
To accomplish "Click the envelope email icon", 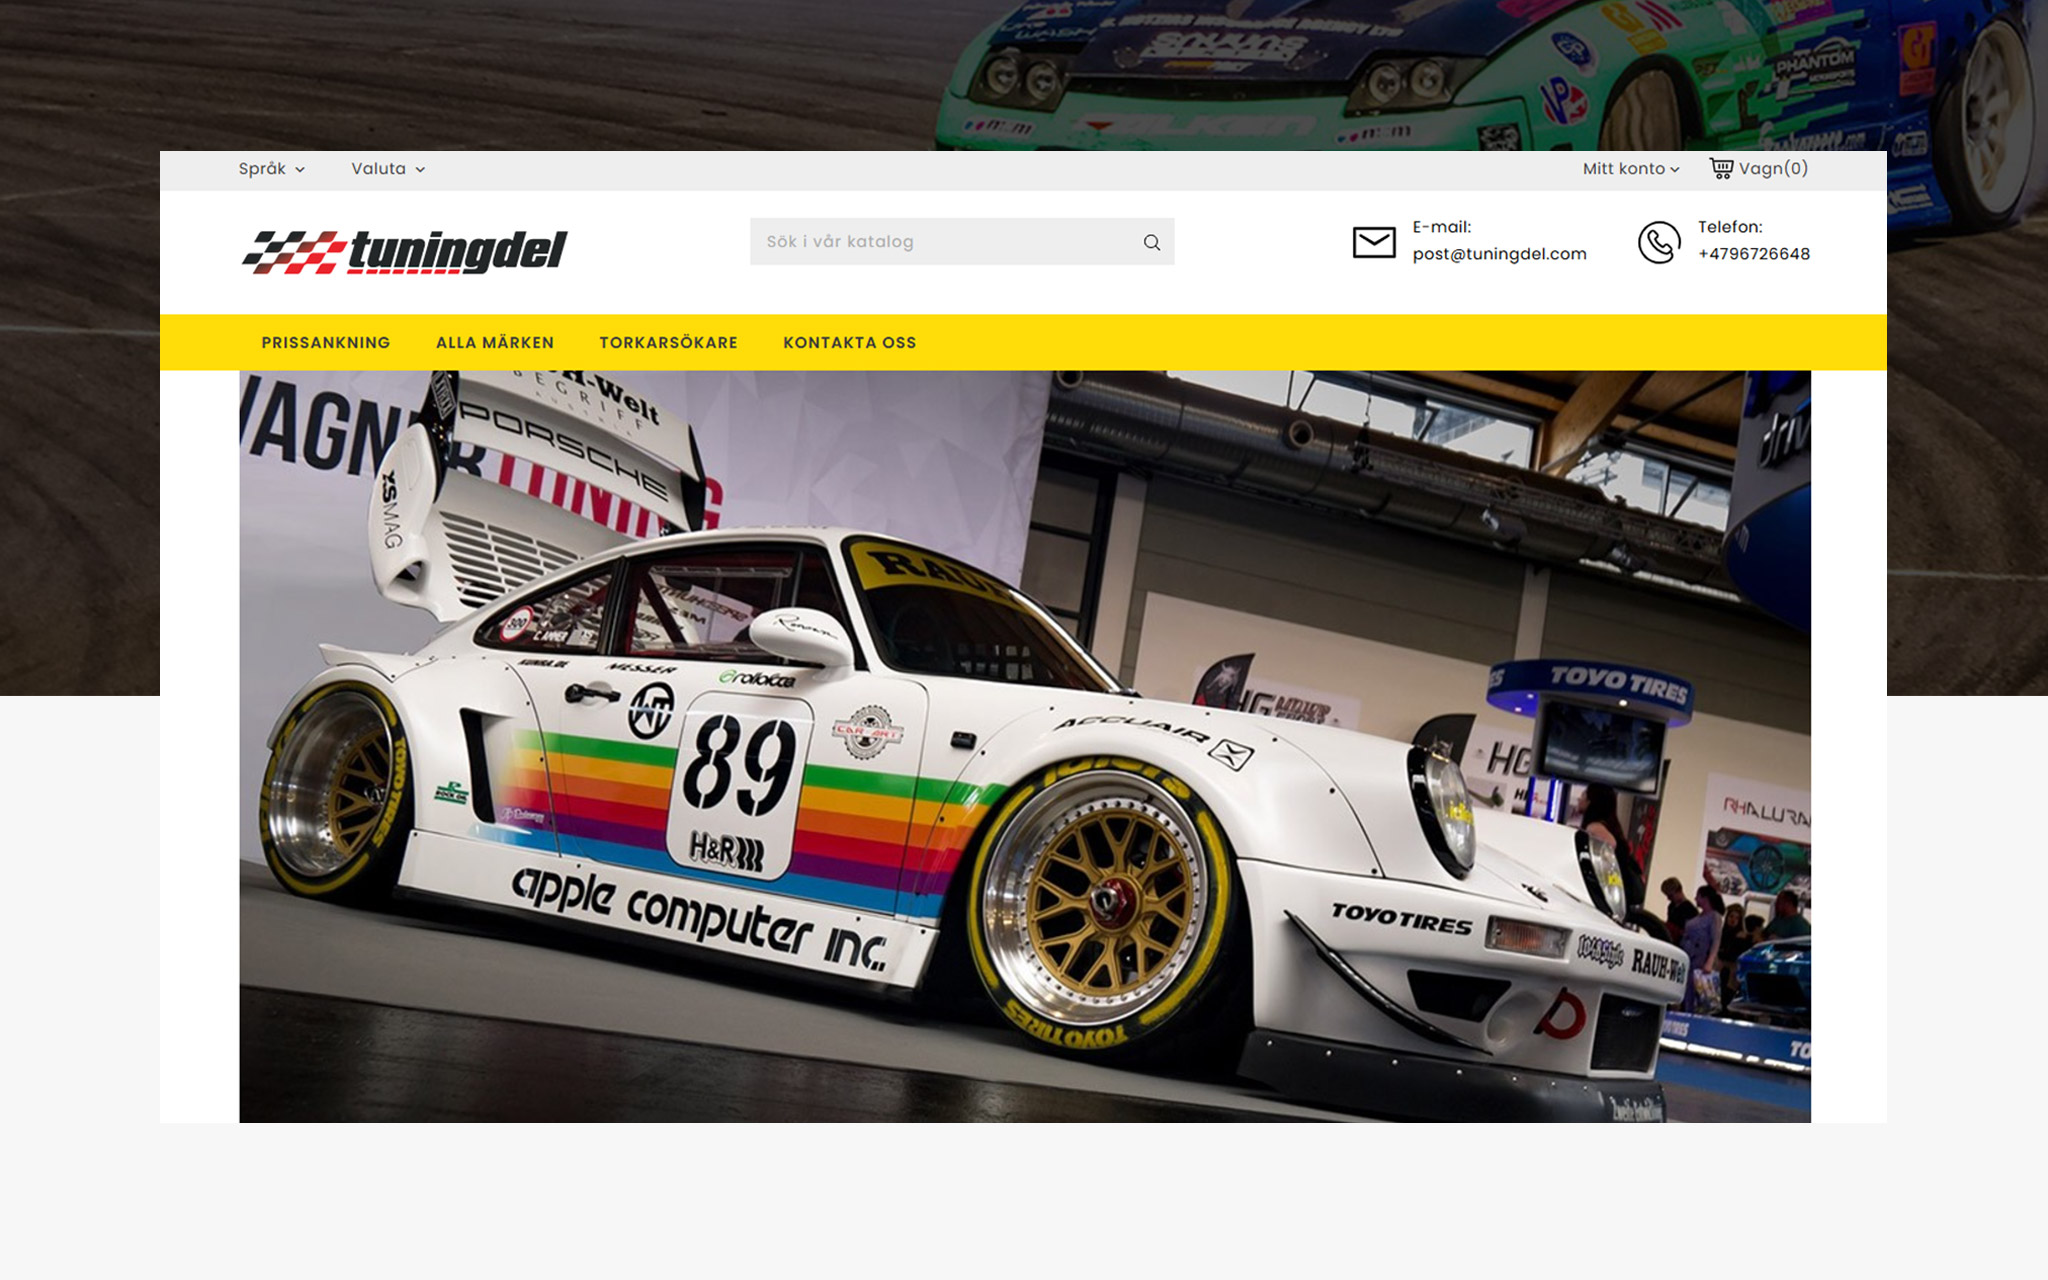I will click(1374, 242).
